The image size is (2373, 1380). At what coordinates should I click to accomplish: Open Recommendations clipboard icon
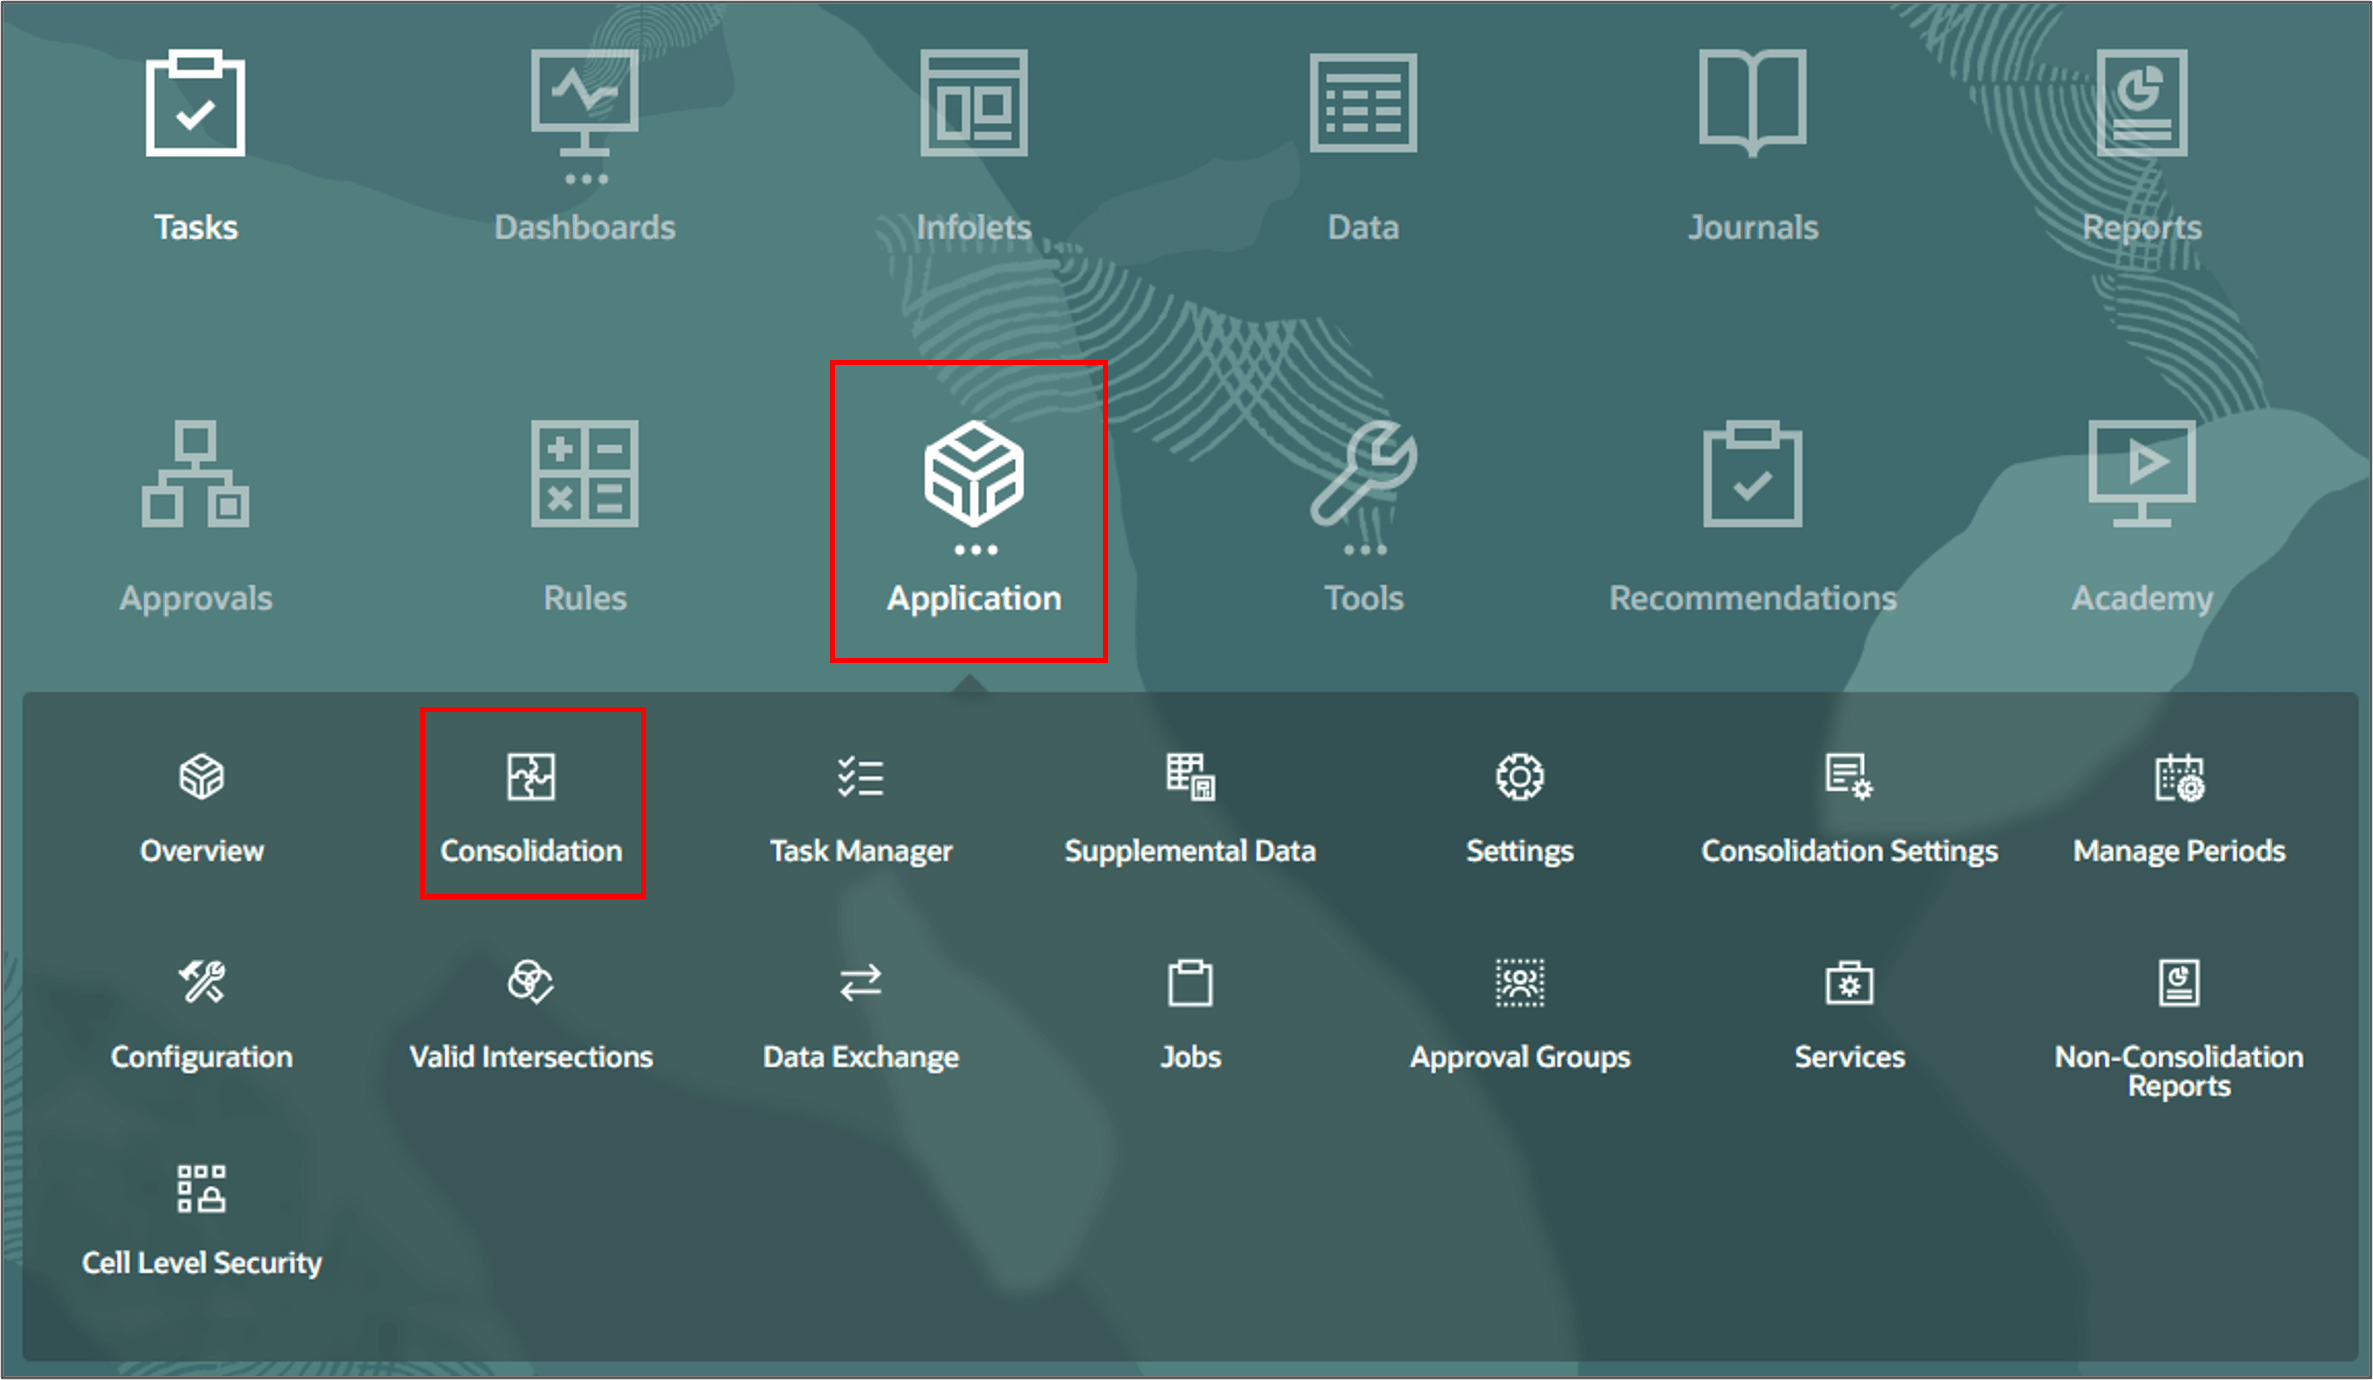coord(1752,475)
